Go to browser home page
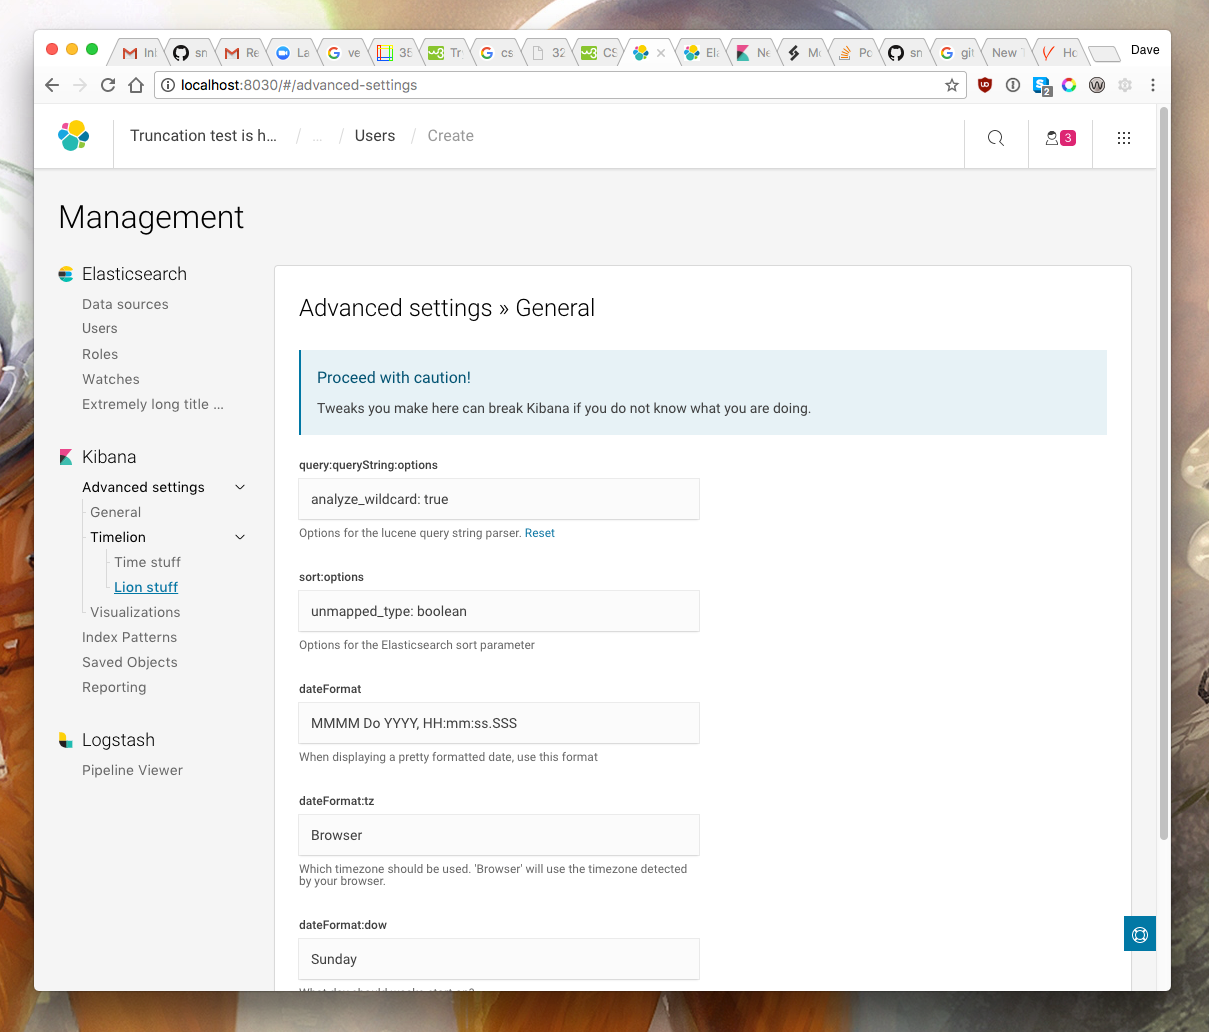The height and width of the screenshot is (1032, 1209). click(136, 85)
